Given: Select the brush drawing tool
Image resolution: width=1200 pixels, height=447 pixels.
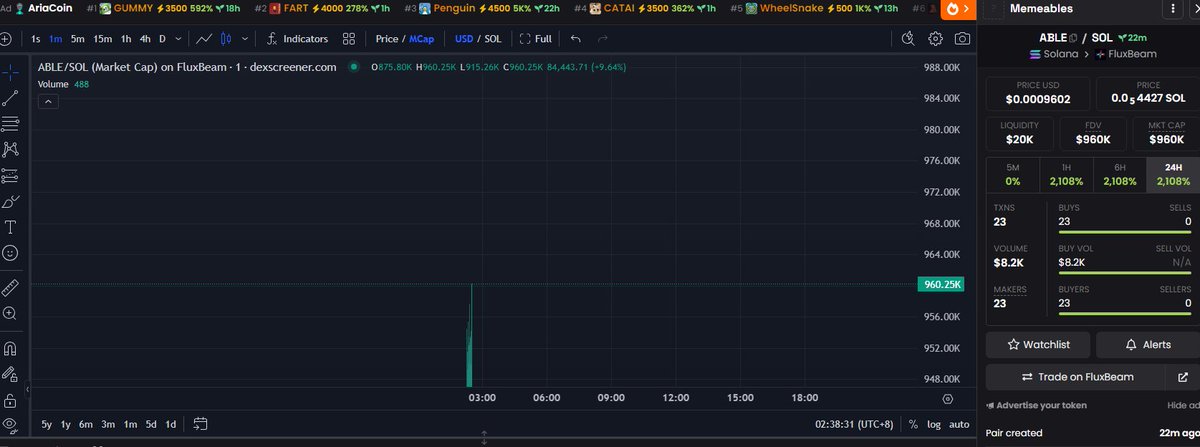Looking at the screenshot, I should [10, 202].
